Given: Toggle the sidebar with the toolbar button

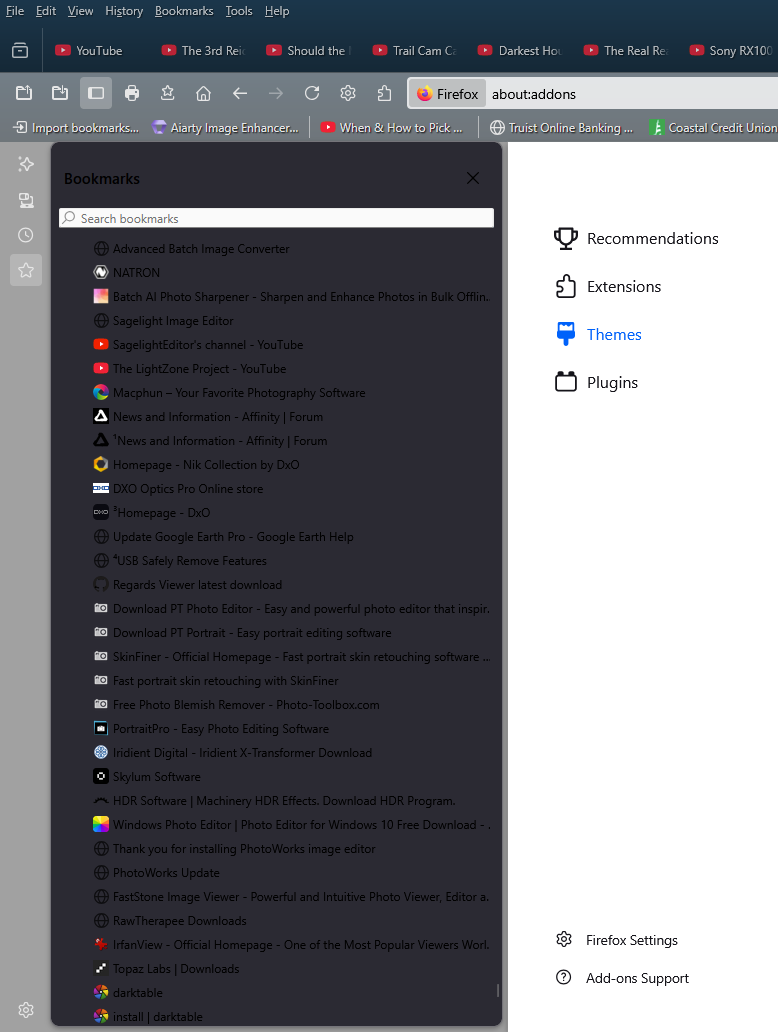Looking at the screenshot, I should [x=96, y=93].
